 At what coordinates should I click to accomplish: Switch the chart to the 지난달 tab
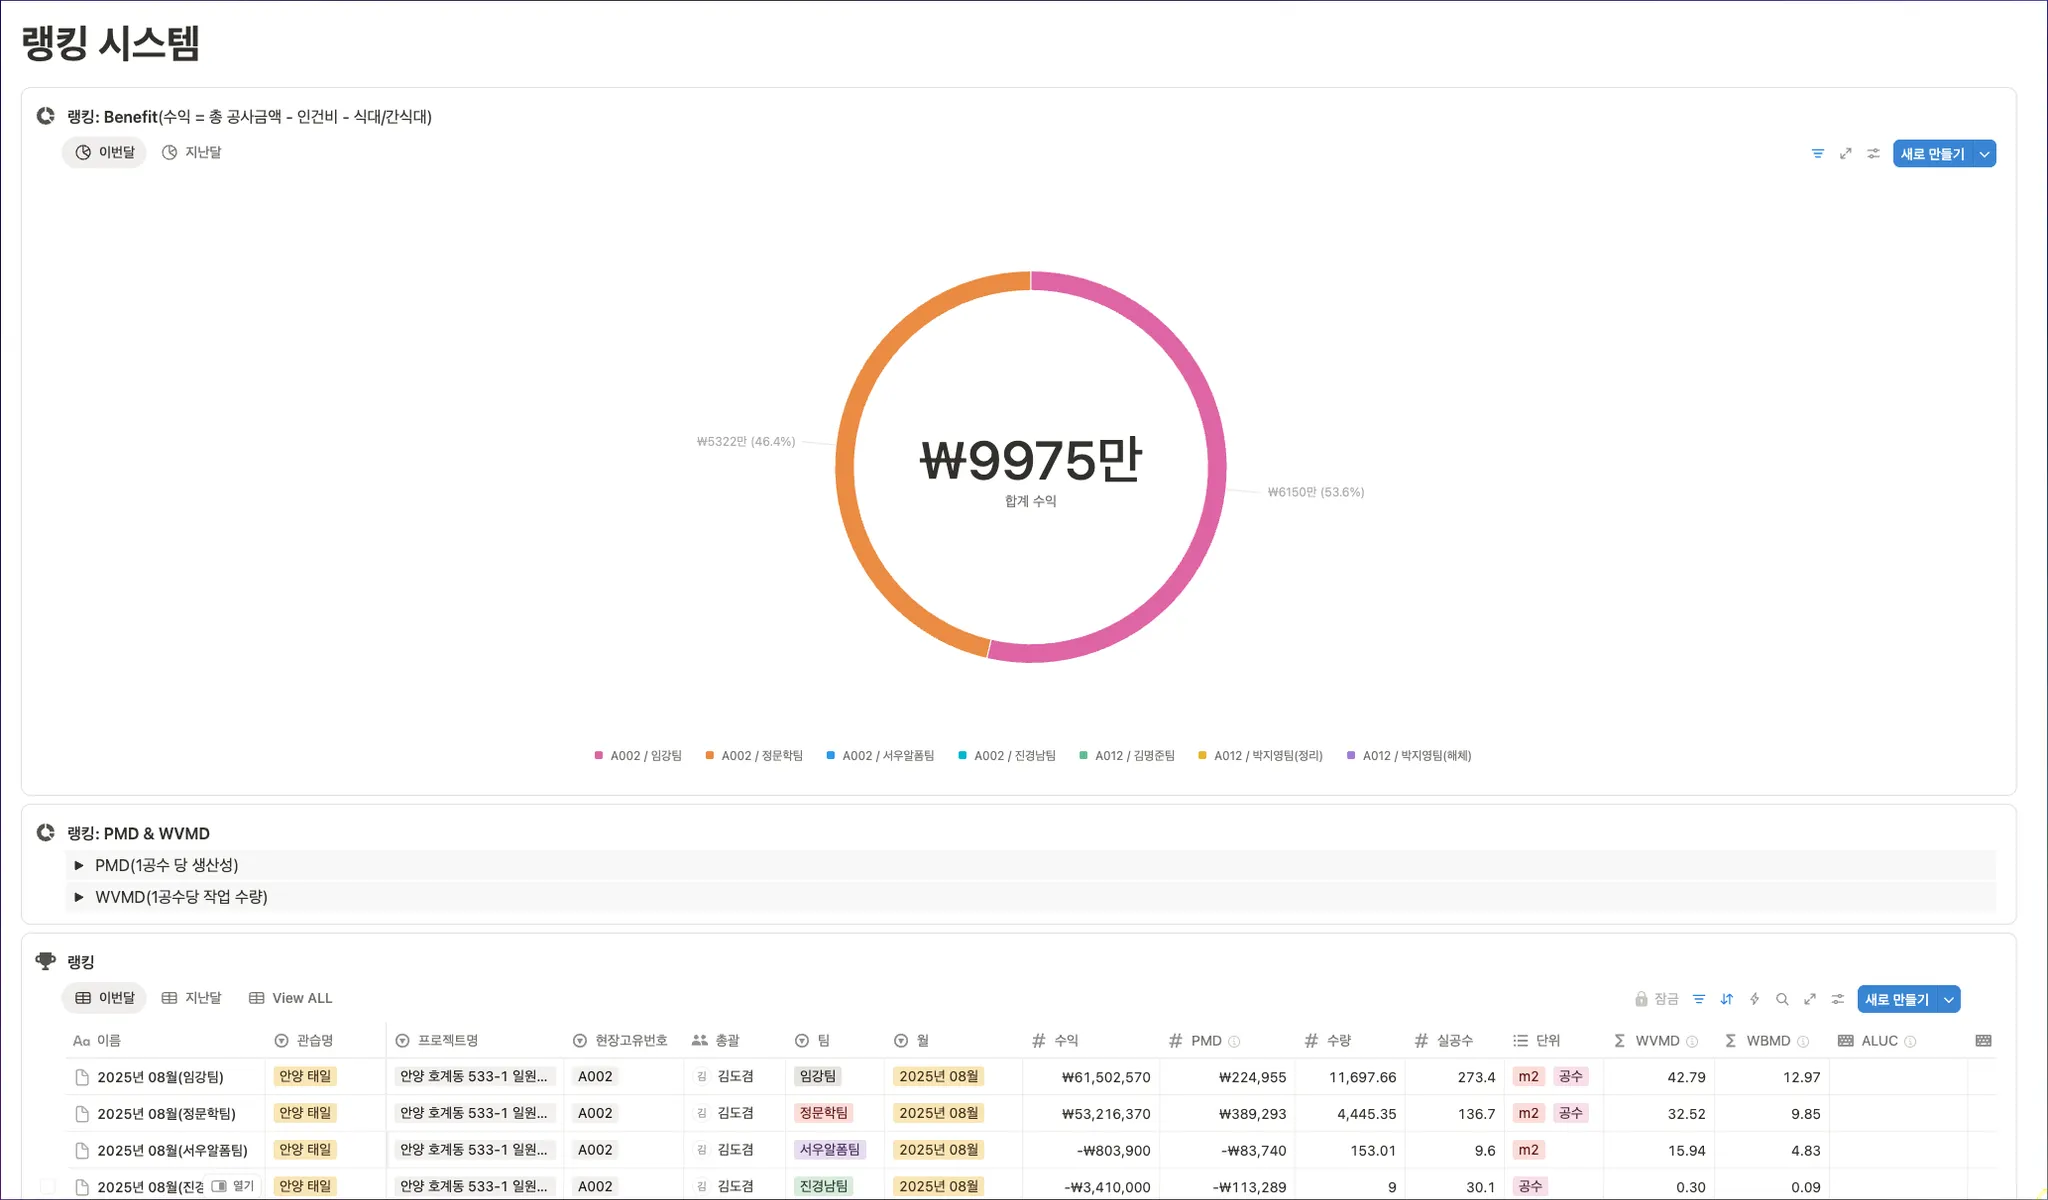(192, 152)
